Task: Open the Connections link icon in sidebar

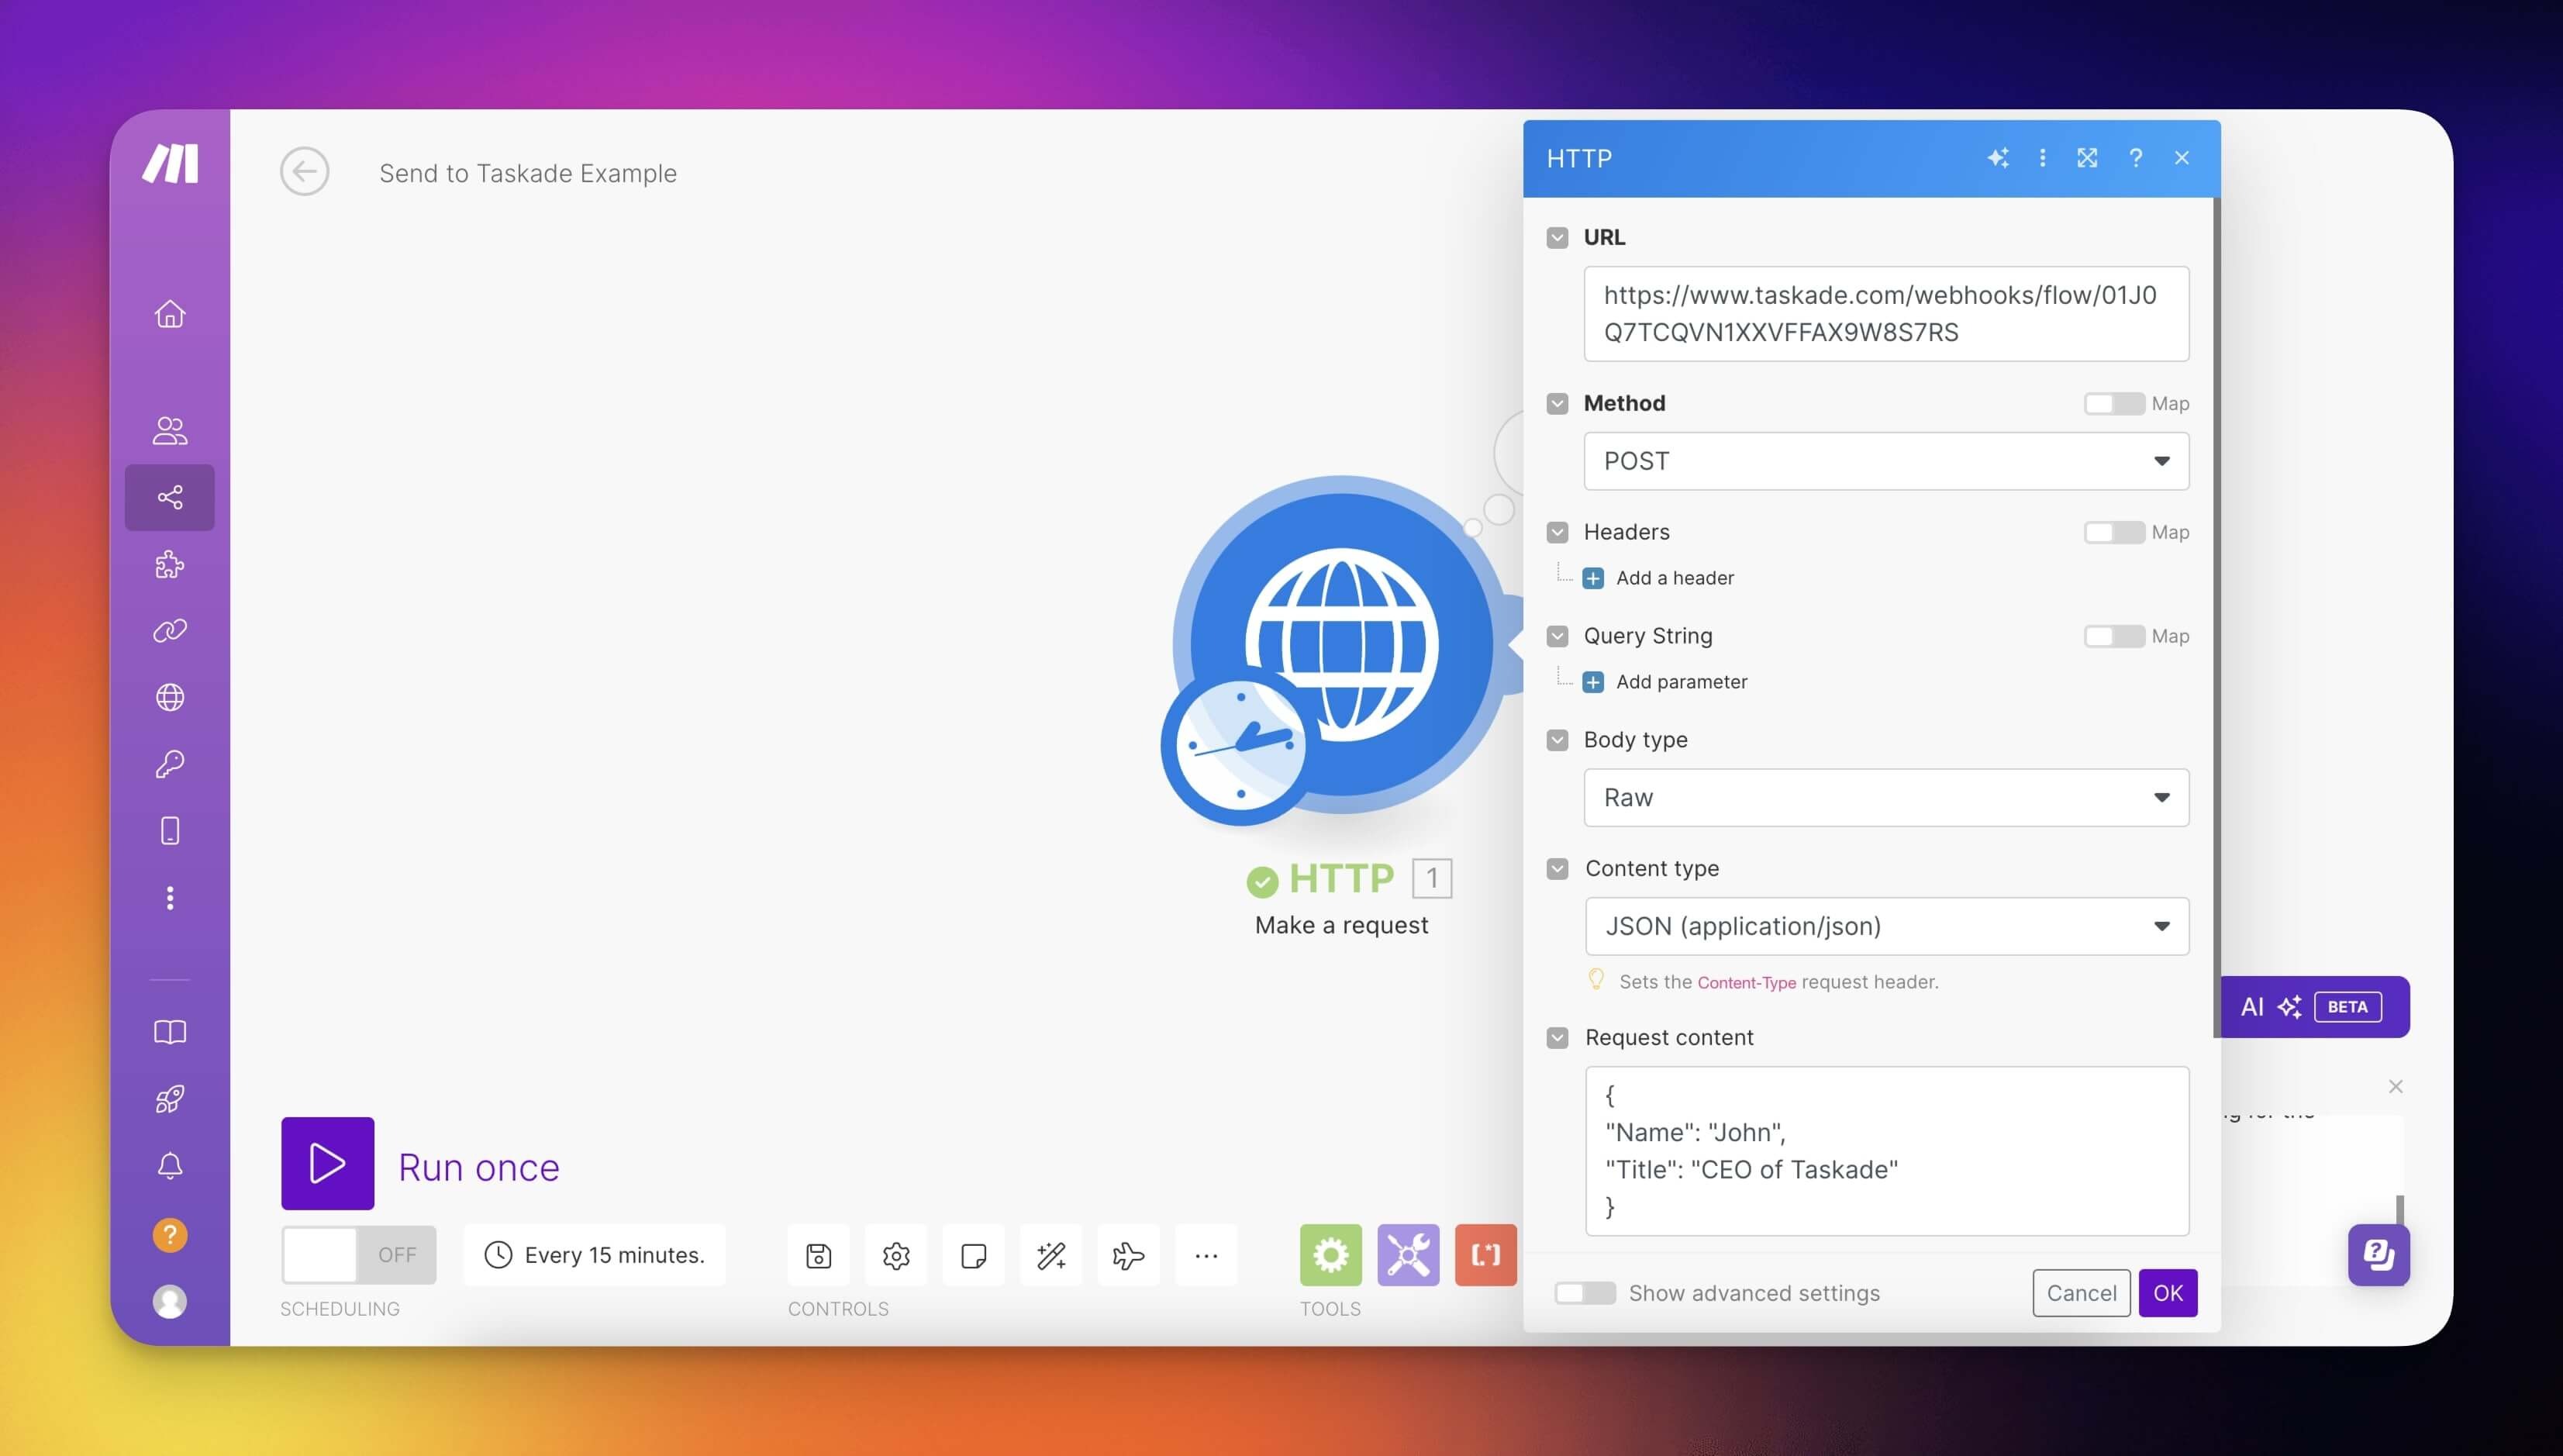Action: 169,631
